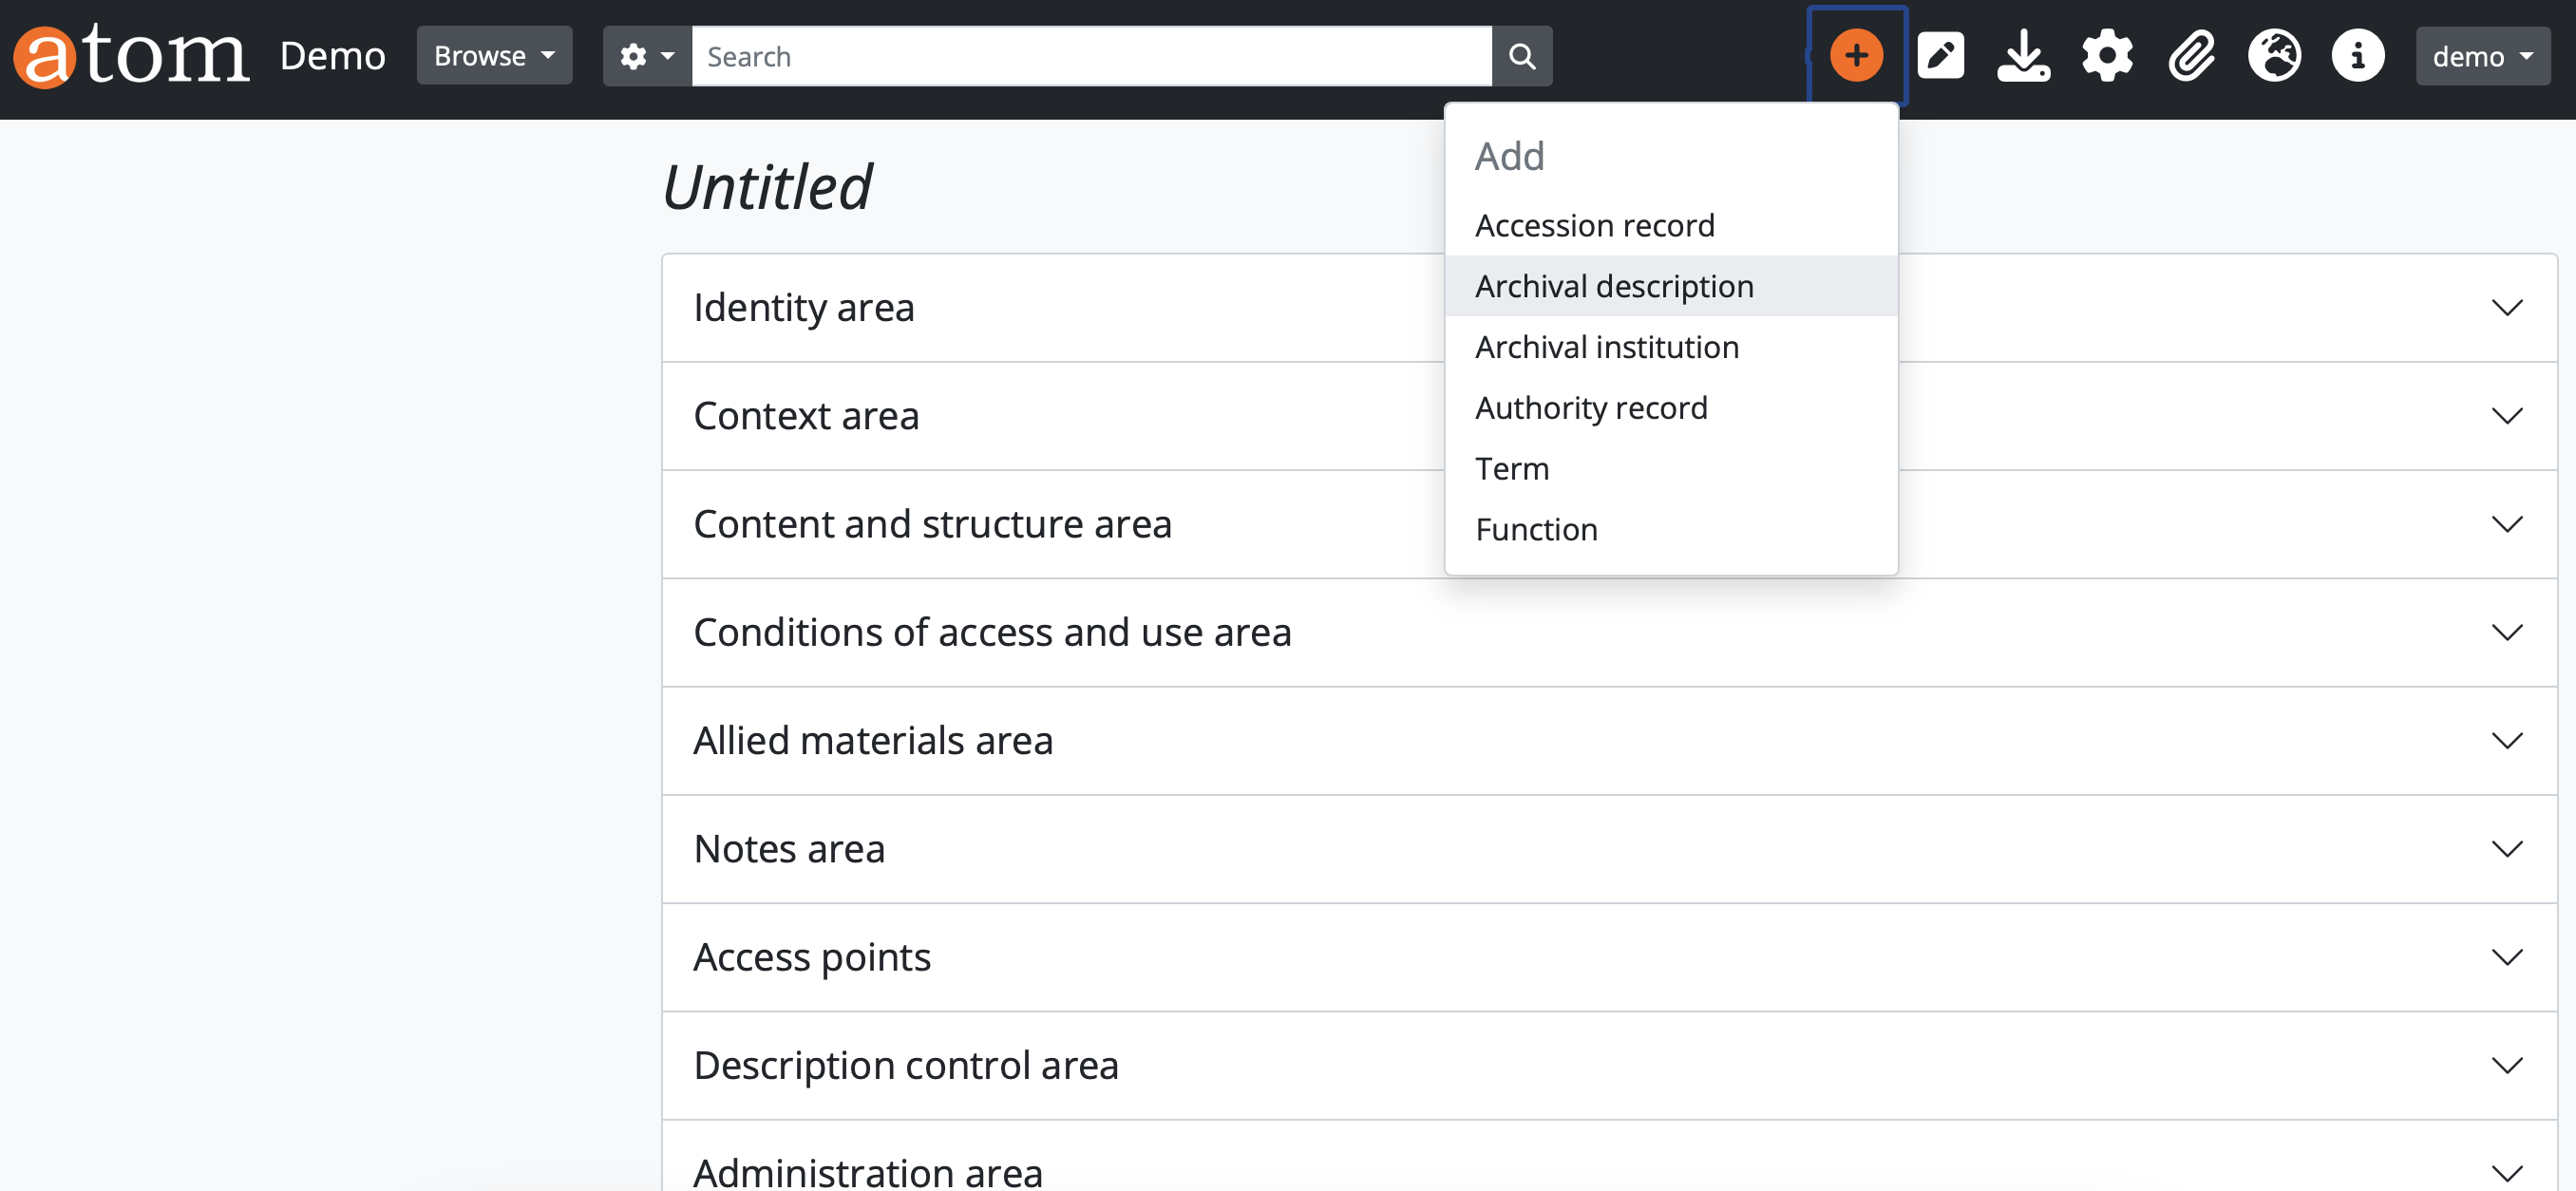Click the AtoM logo

pyautogui.click(x=130, y=56)
